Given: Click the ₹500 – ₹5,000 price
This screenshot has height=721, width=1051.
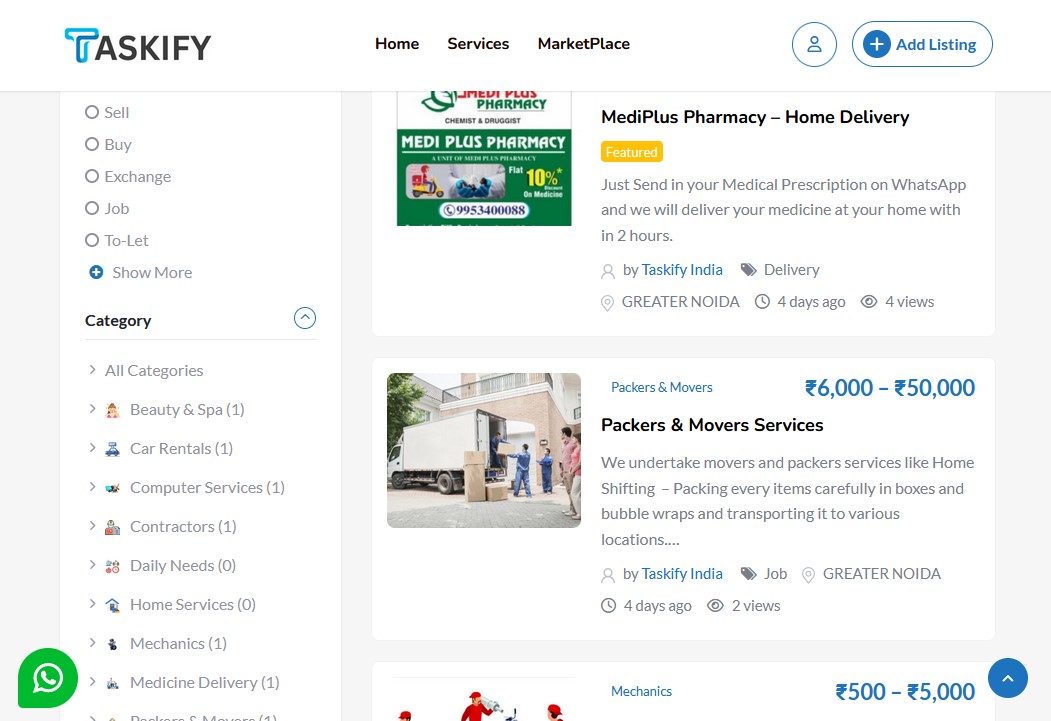Looking at the screenshot, I should click(905, 692).
